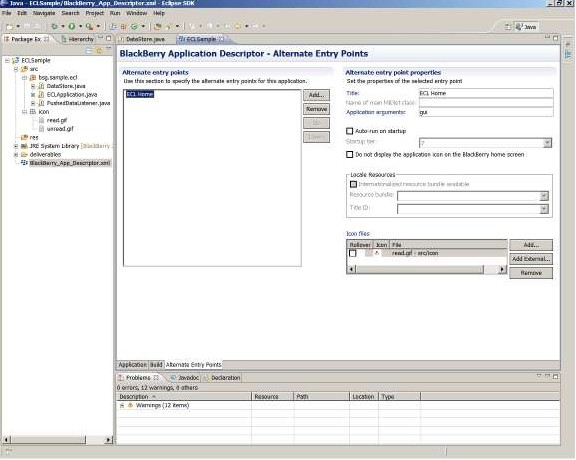Close the ECLSample editor tab

222,39
